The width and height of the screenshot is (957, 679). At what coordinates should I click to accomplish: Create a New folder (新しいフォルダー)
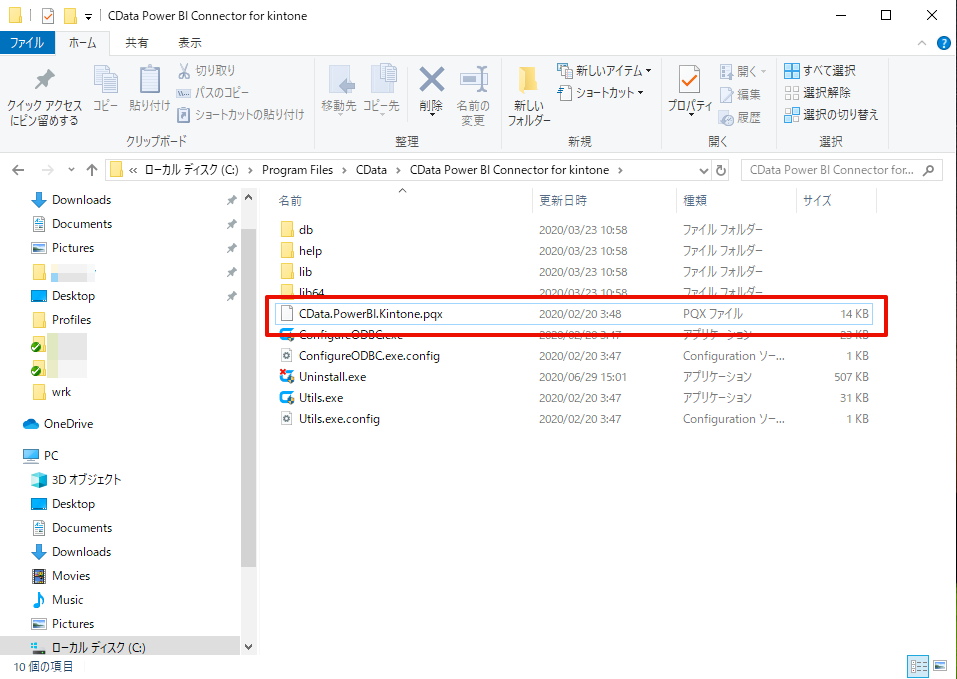(x=529, y=96)
